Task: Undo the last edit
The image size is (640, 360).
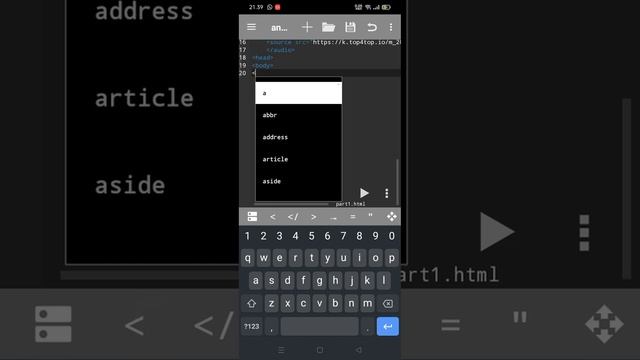Action: pyautogui.click(x=371, y=27)
